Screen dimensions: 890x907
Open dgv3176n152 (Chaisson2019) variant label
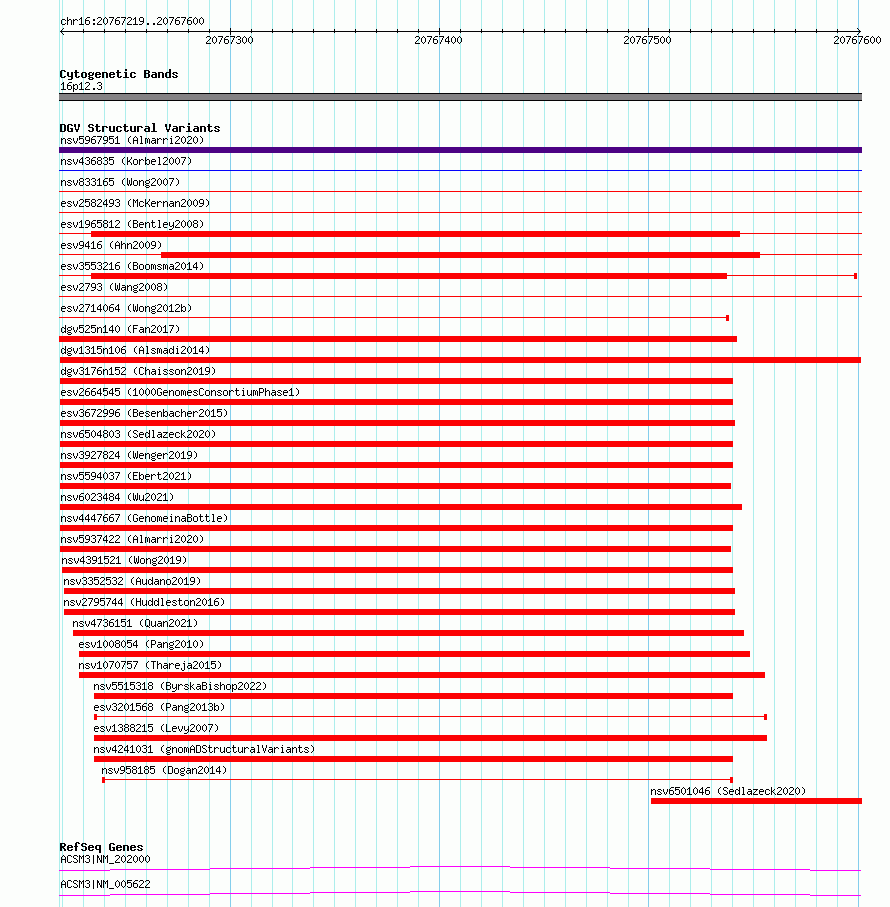point(138,371)
